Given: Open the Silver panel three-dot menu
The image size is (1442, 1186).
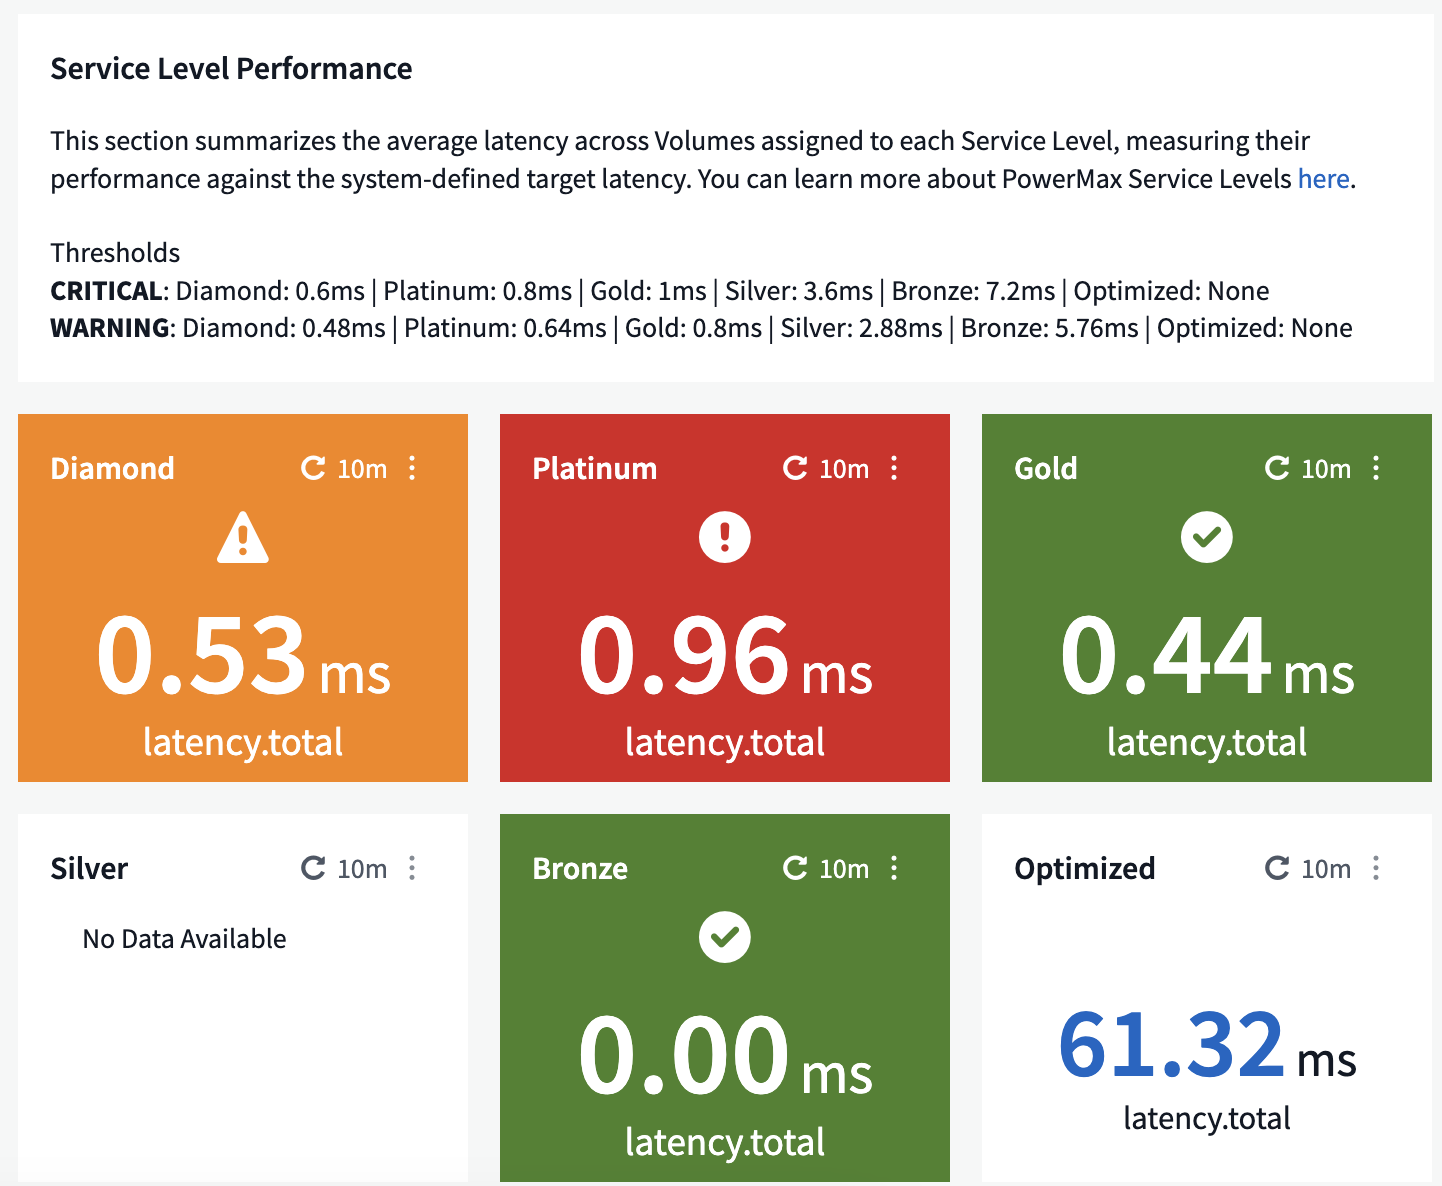Looking at the screenshot, I should pos(412,868).
